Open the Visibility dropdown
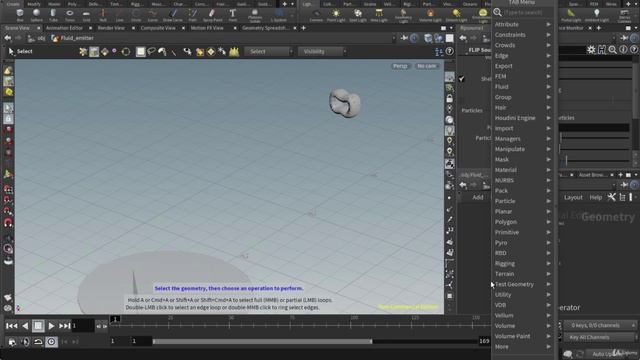 coord(322,51)
